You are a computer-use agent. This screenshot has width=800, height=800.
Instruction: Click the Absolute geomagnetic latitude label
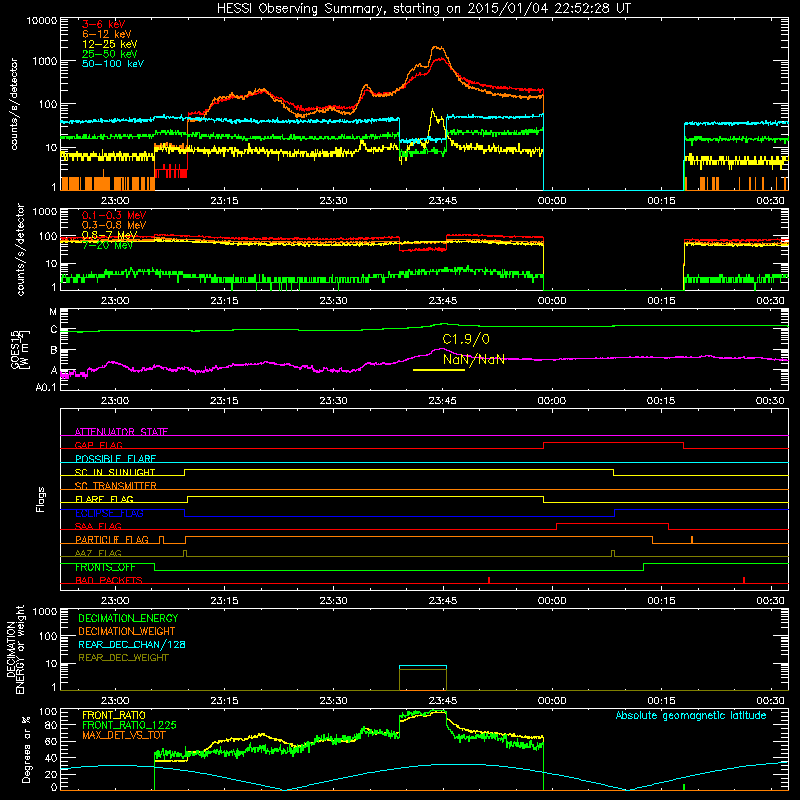coord(691,716)
